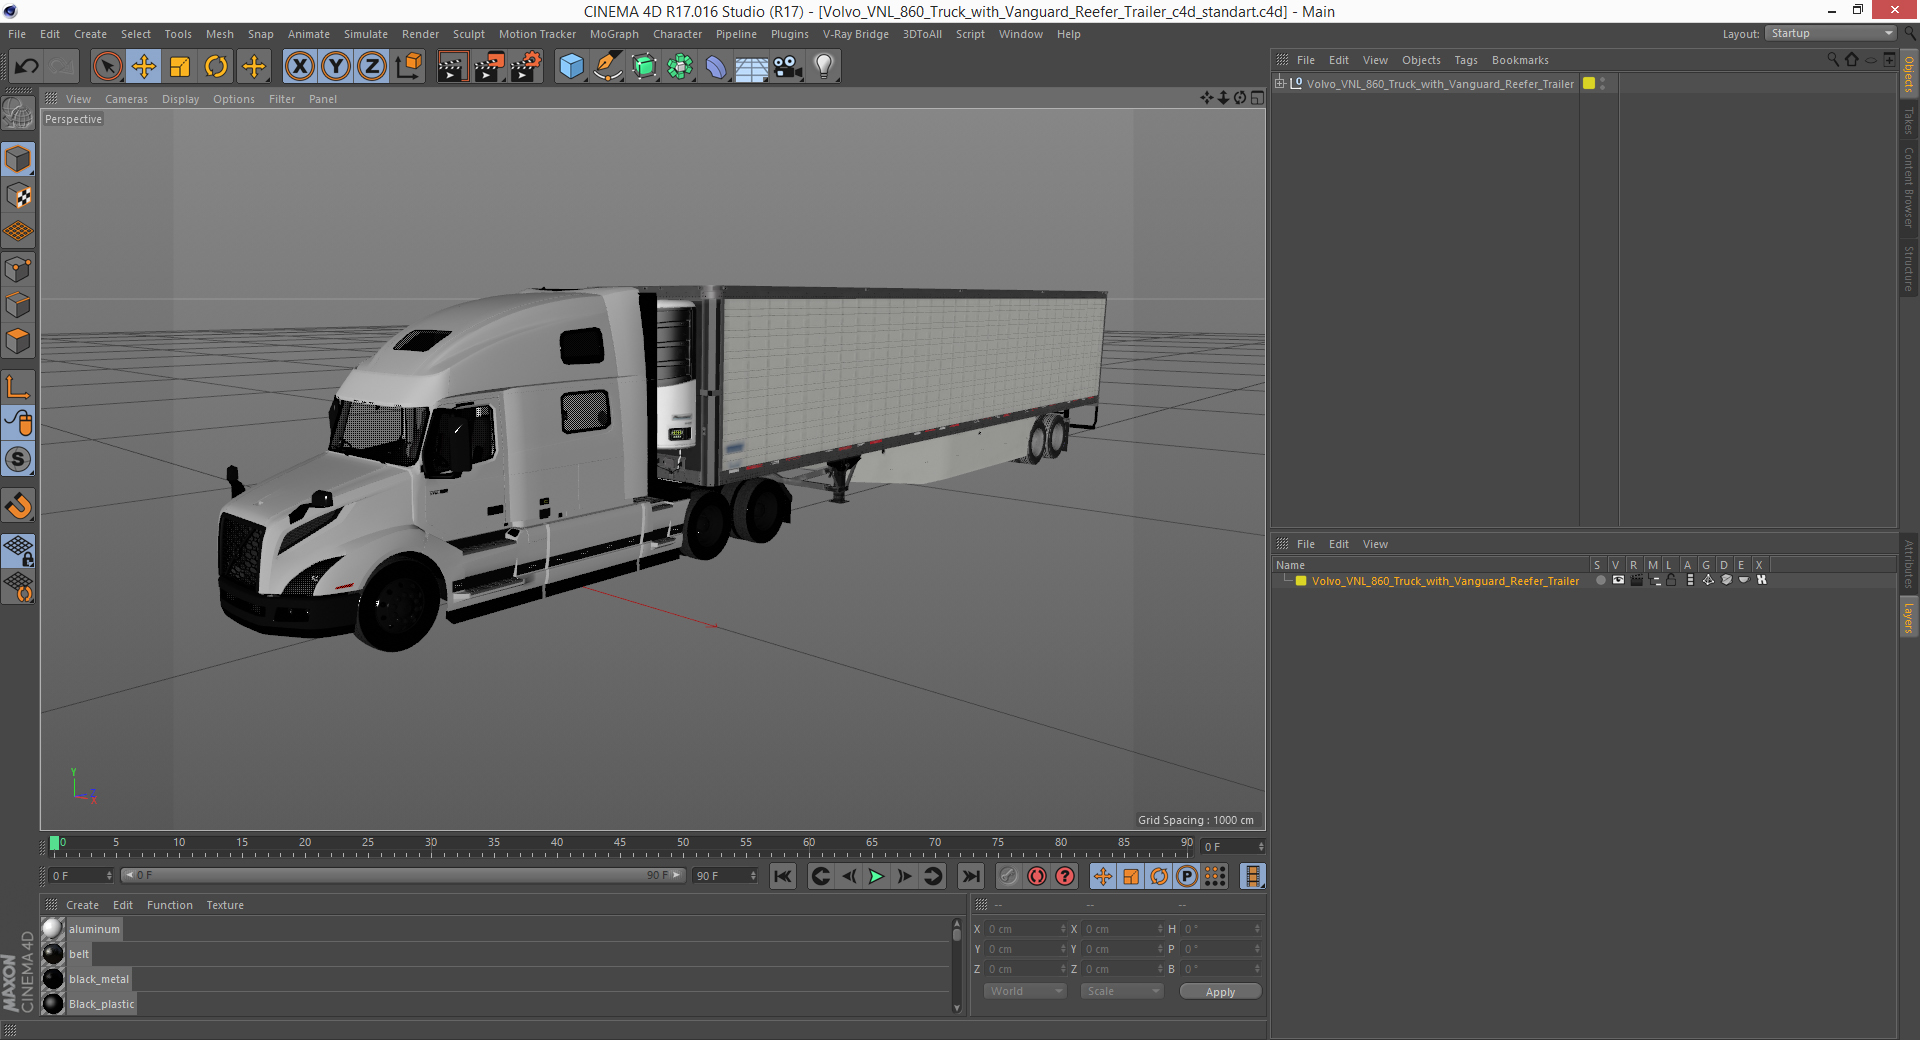Toggle X axis lock
Image resolution: width=1920 pixels, height=1040 pixels.
299,67
